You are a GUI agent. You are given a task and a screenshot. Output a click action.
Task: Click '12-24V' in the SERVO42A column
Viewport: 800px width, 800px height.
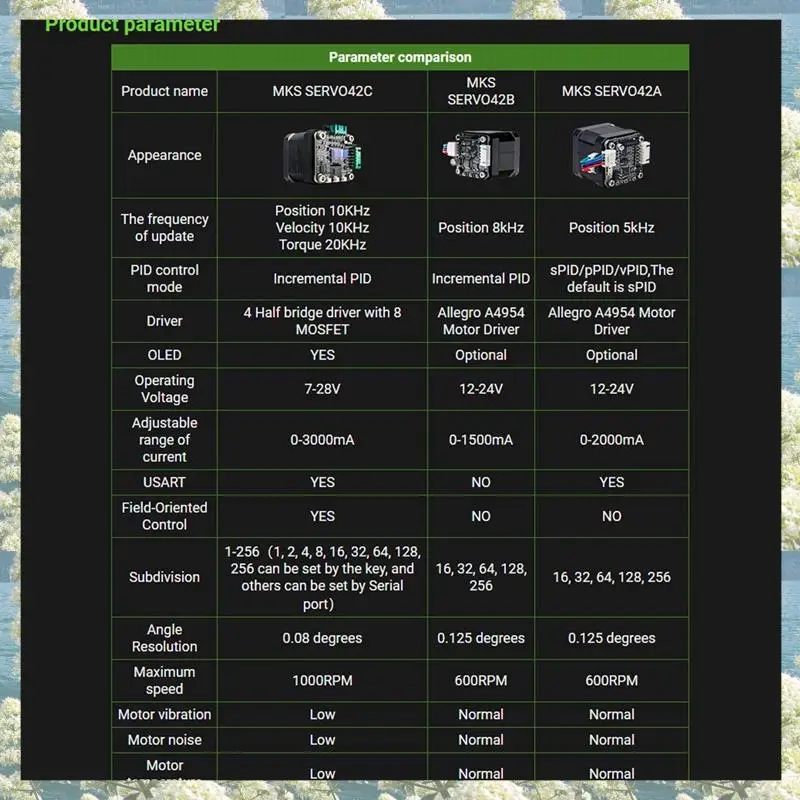click(x=611, y=389)
